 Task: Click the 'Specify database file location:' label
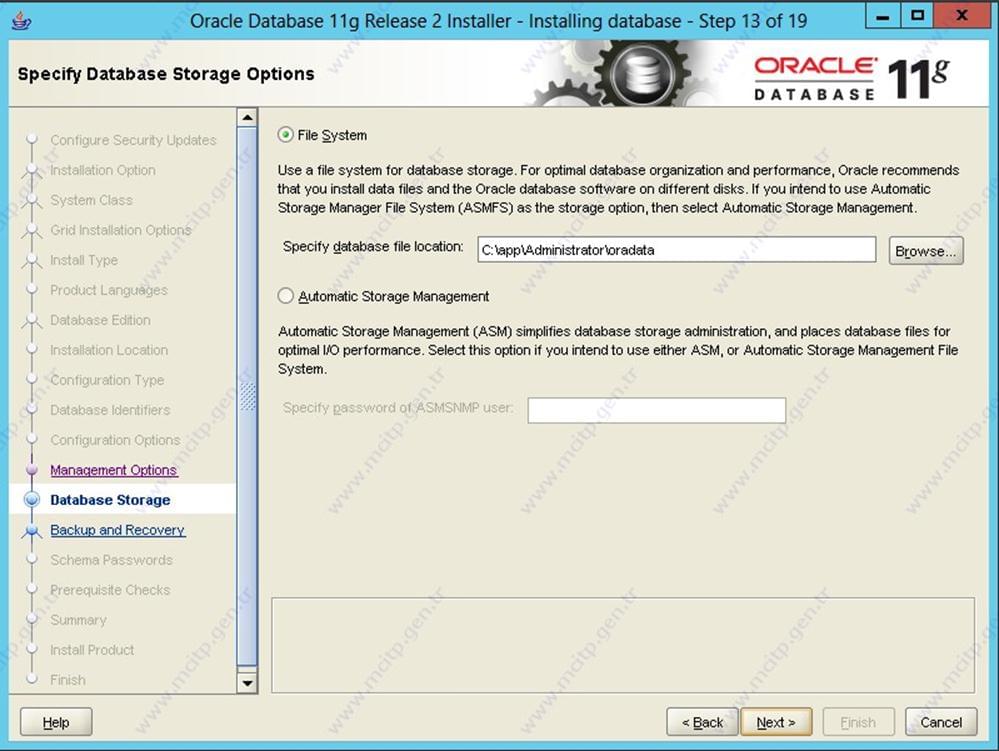[373, 247]
